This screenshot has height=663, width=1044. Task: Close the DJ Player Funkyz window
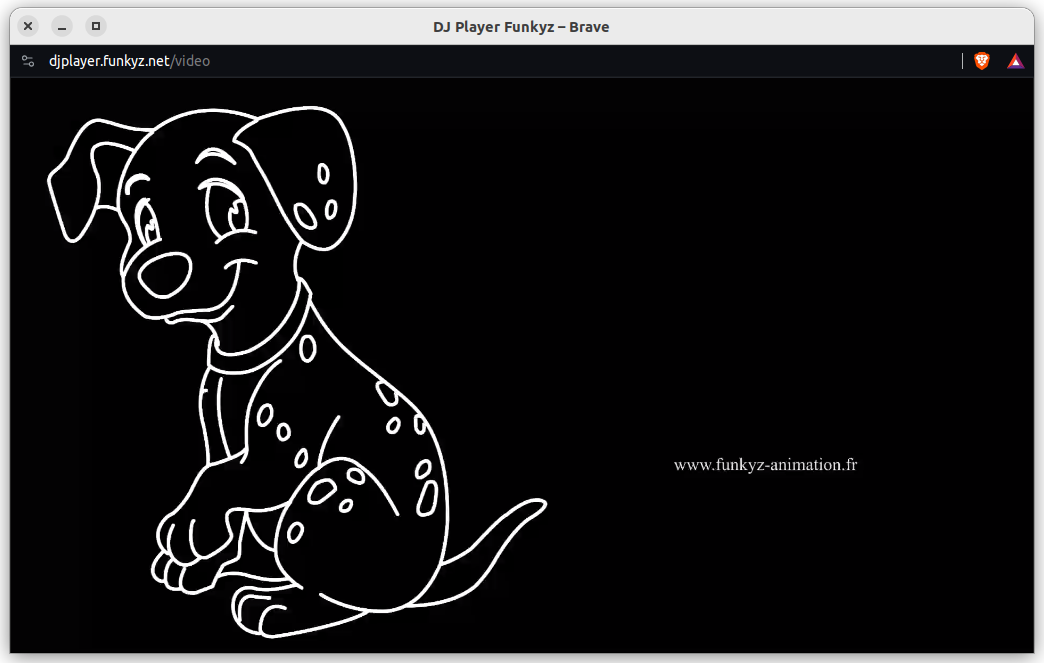[28, 26]
